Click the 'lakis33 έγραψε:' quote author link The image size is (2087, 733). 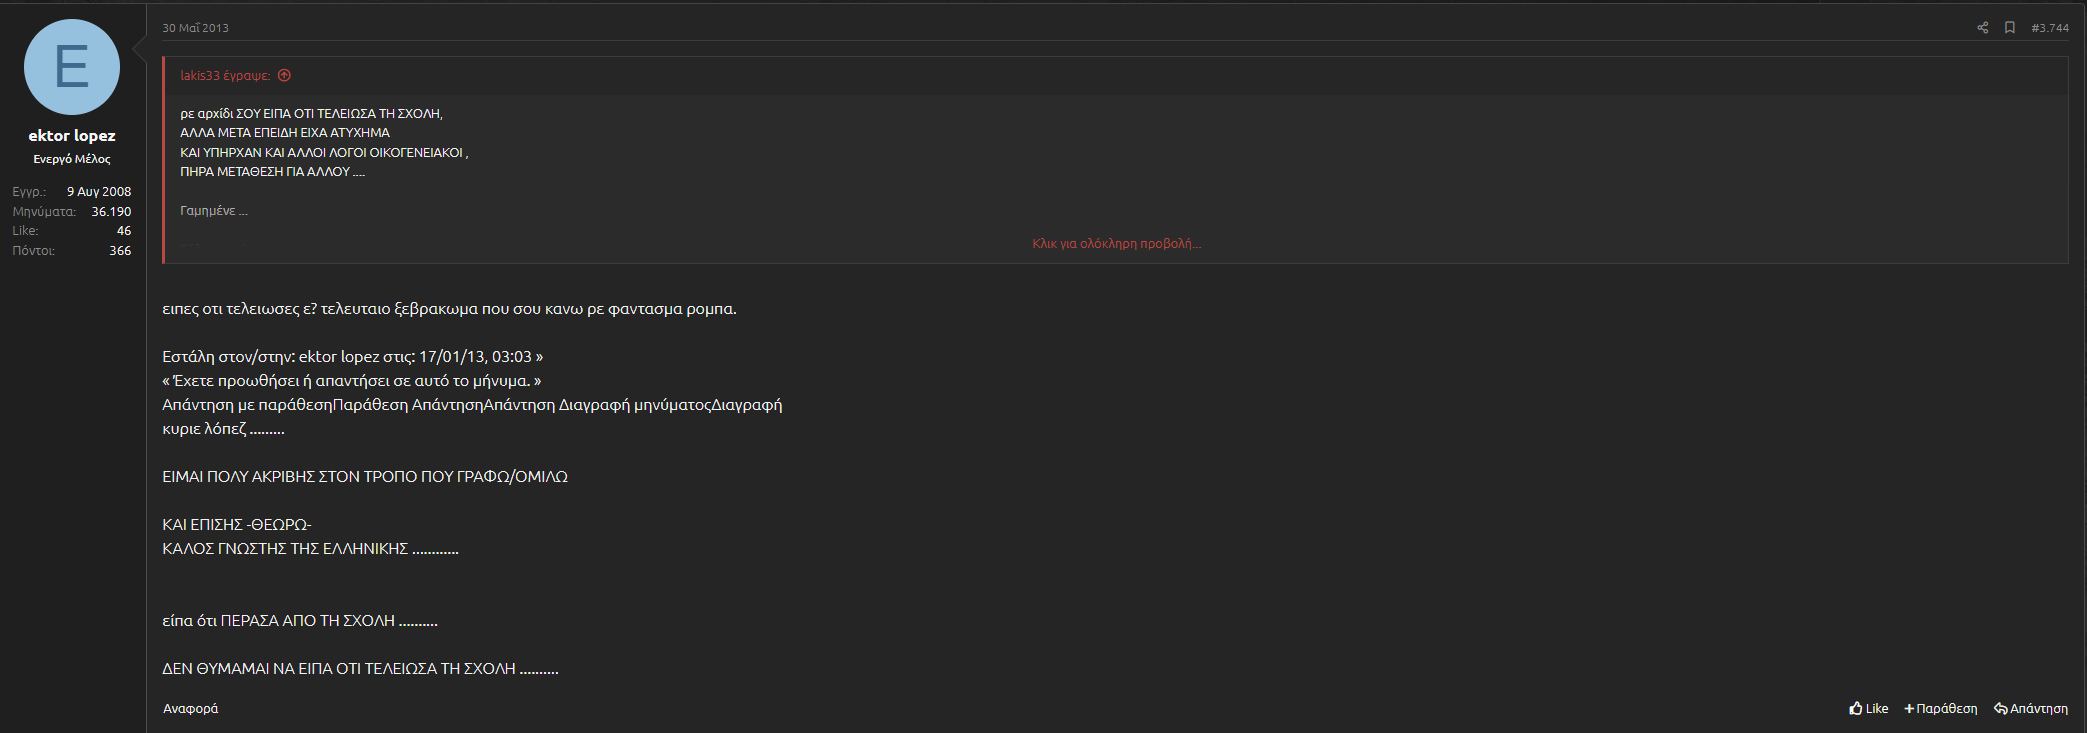pos(225,76)
